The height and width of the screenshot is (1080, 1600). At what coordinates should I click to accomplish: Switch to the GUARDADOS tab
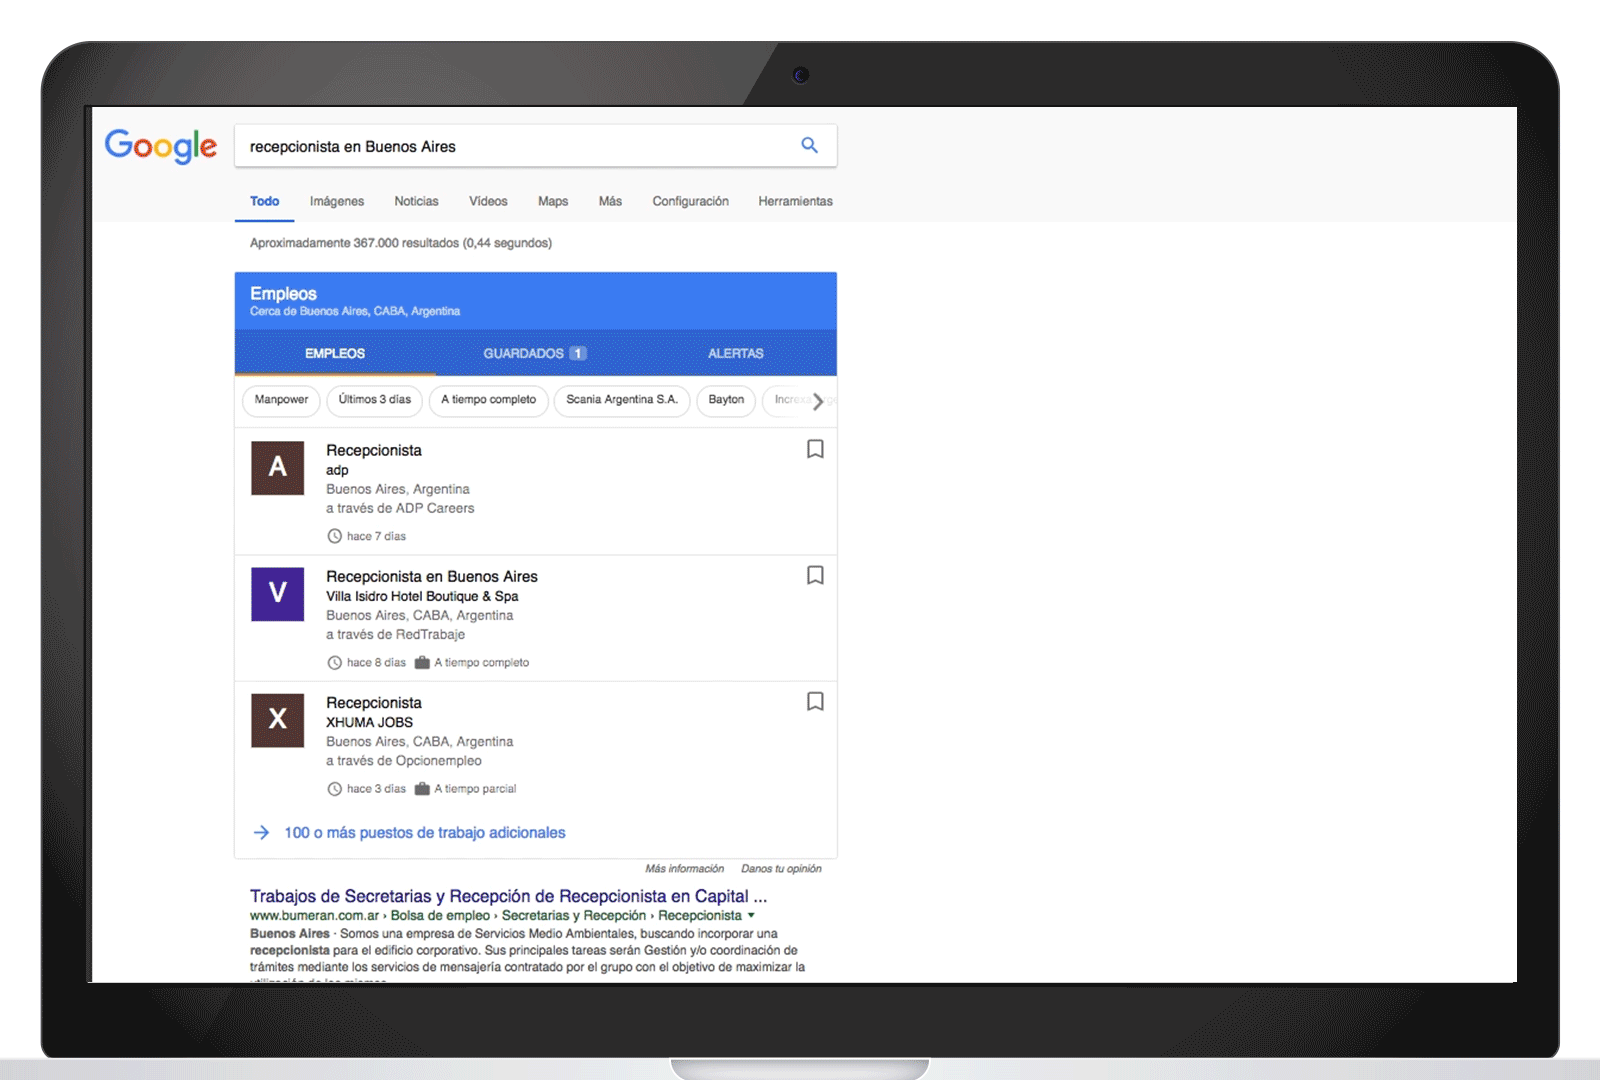click(x=535, y=353)
